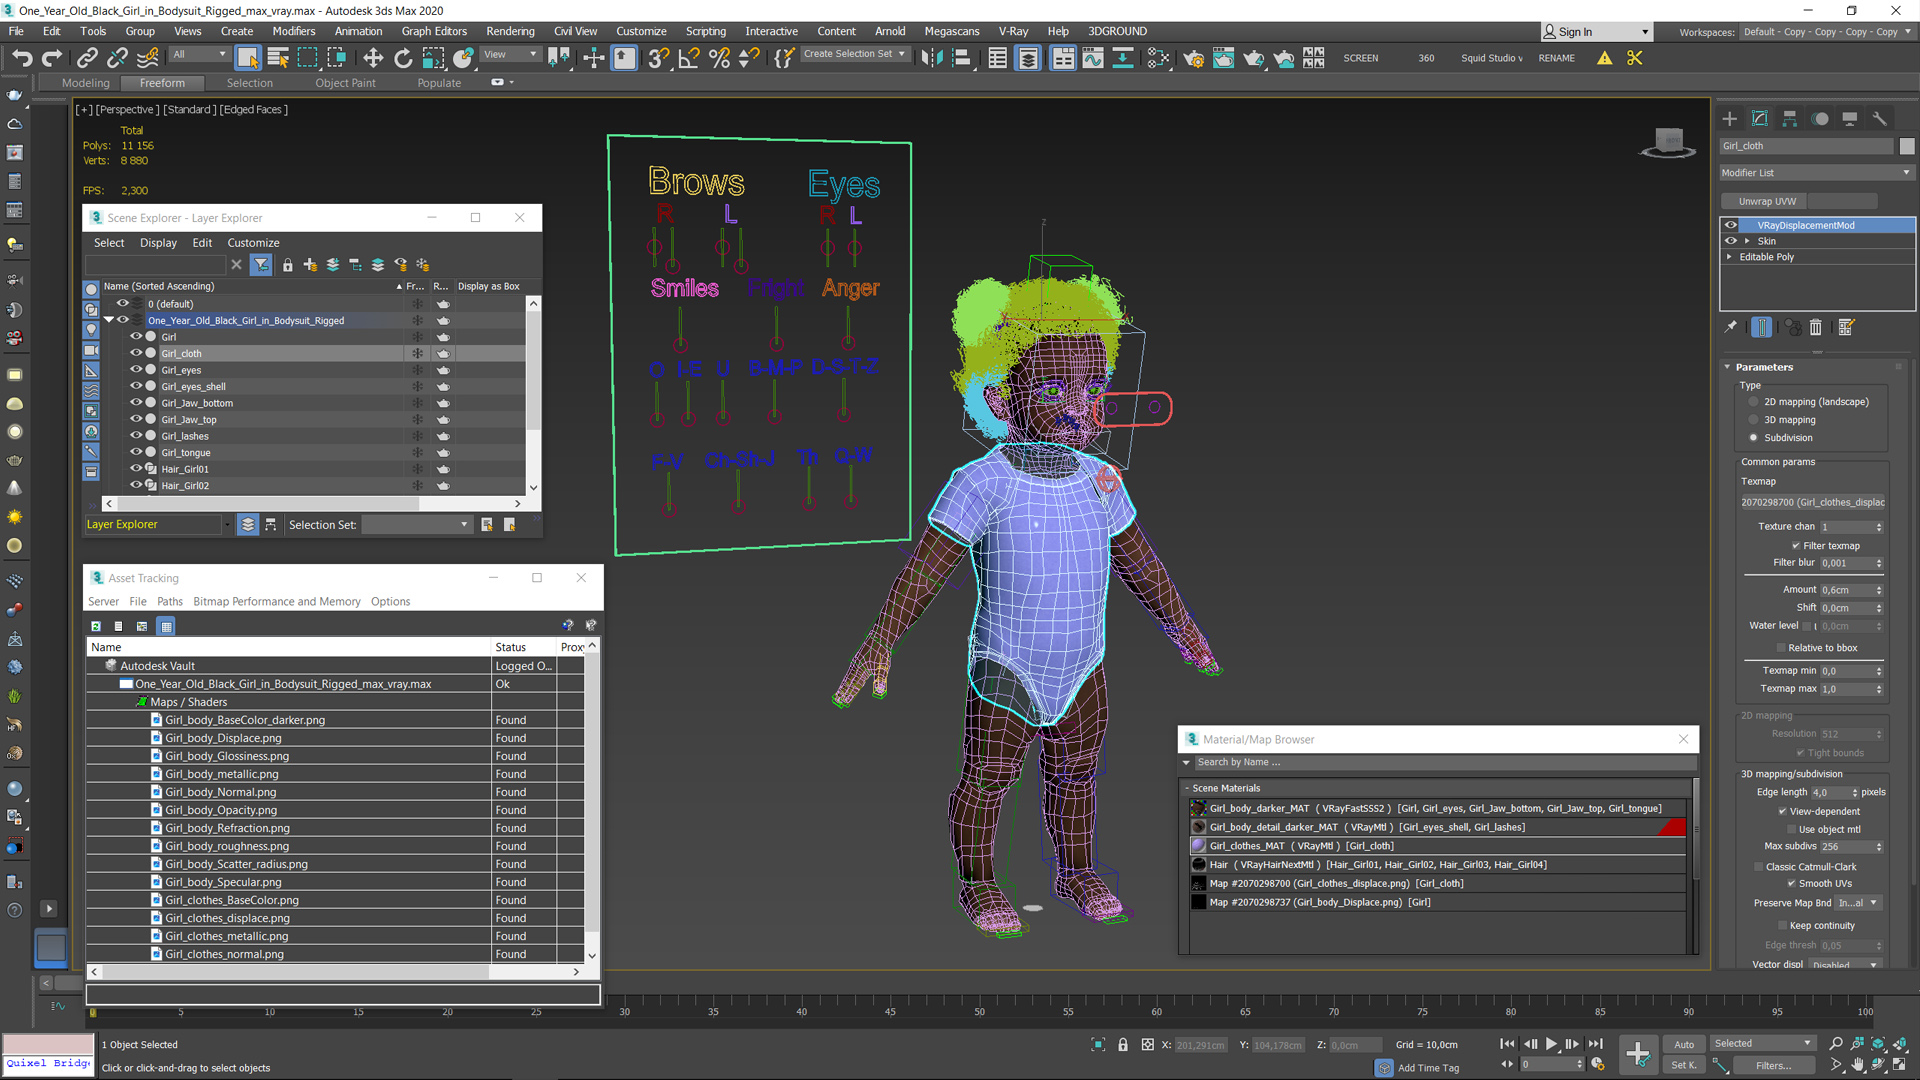Click the Zoom magnifier navigation icon
The image size is (1920, 1080).
tap(1836, 1044)
